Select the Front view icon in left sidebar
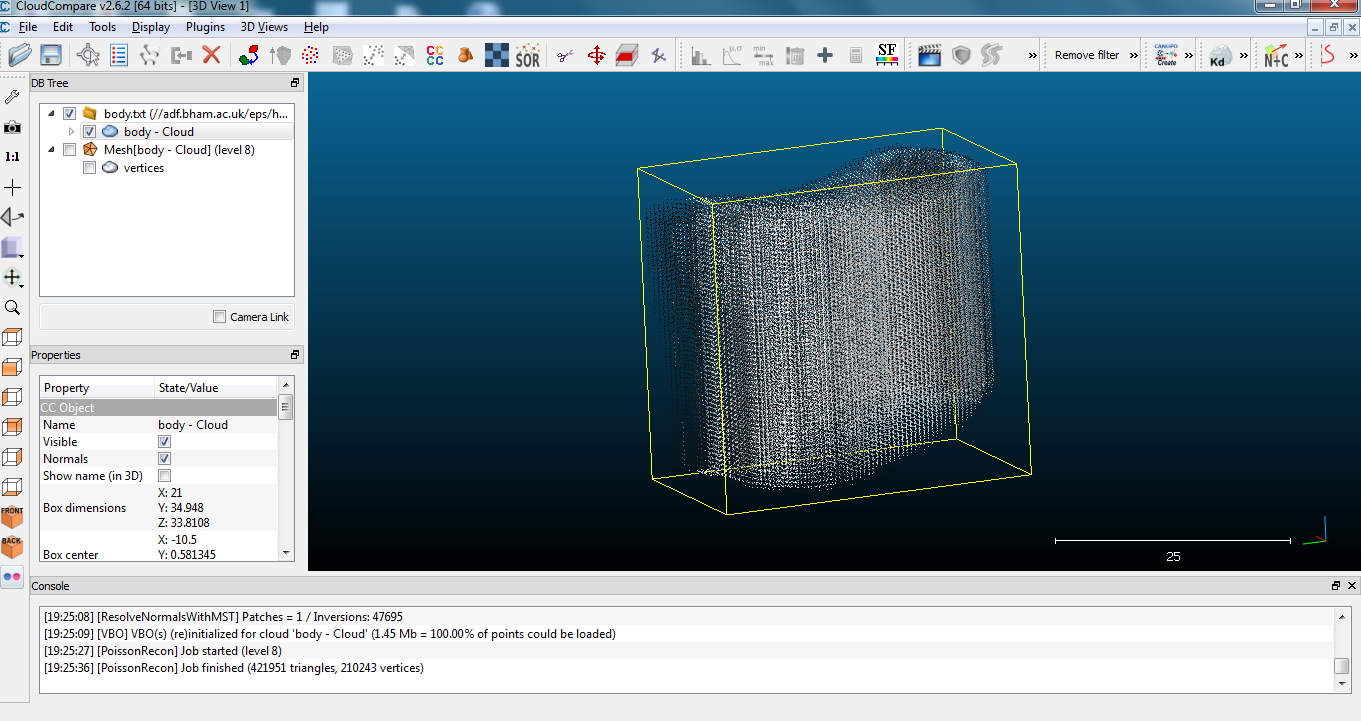The height and width of the screenshot is (721, 1361). (13, 516)
